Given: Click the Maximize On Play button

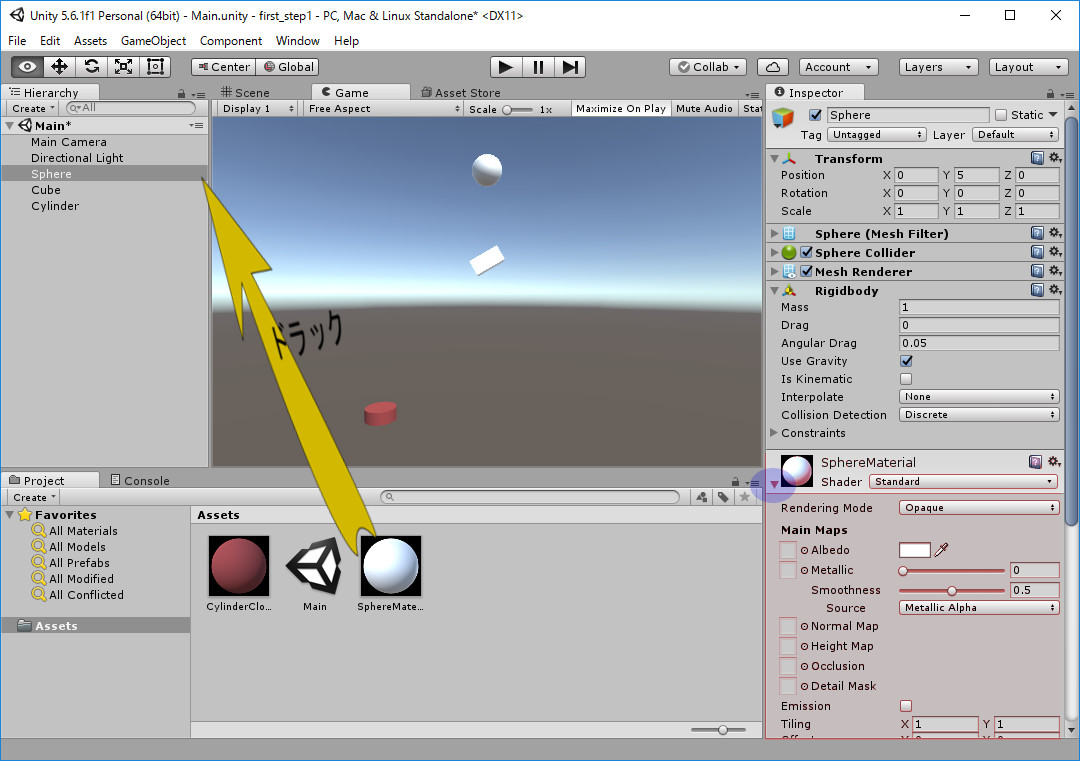Looking at the screenshot, I should [620, 108].
